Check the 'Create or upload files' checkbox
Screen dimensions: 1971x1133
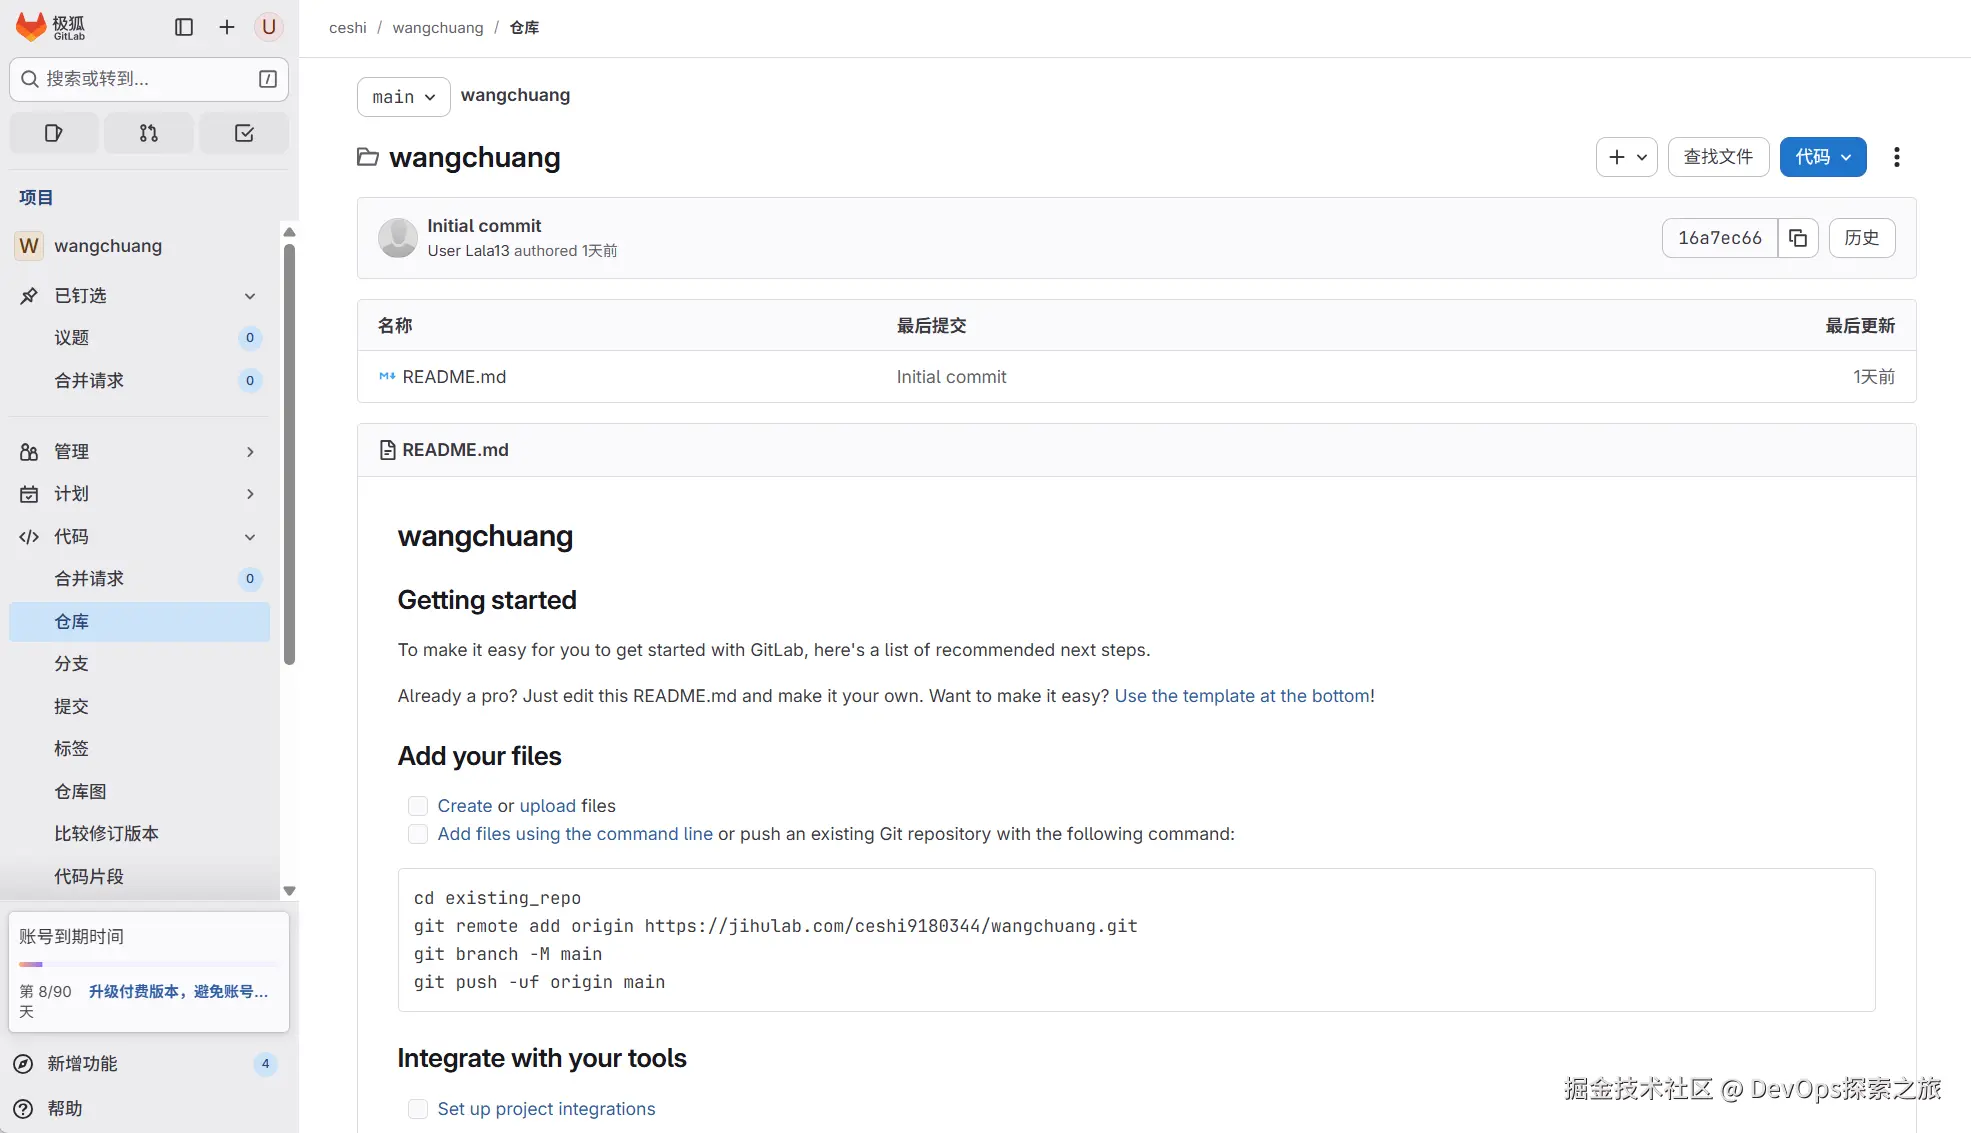pyautogui.click(x=418, y=806)
